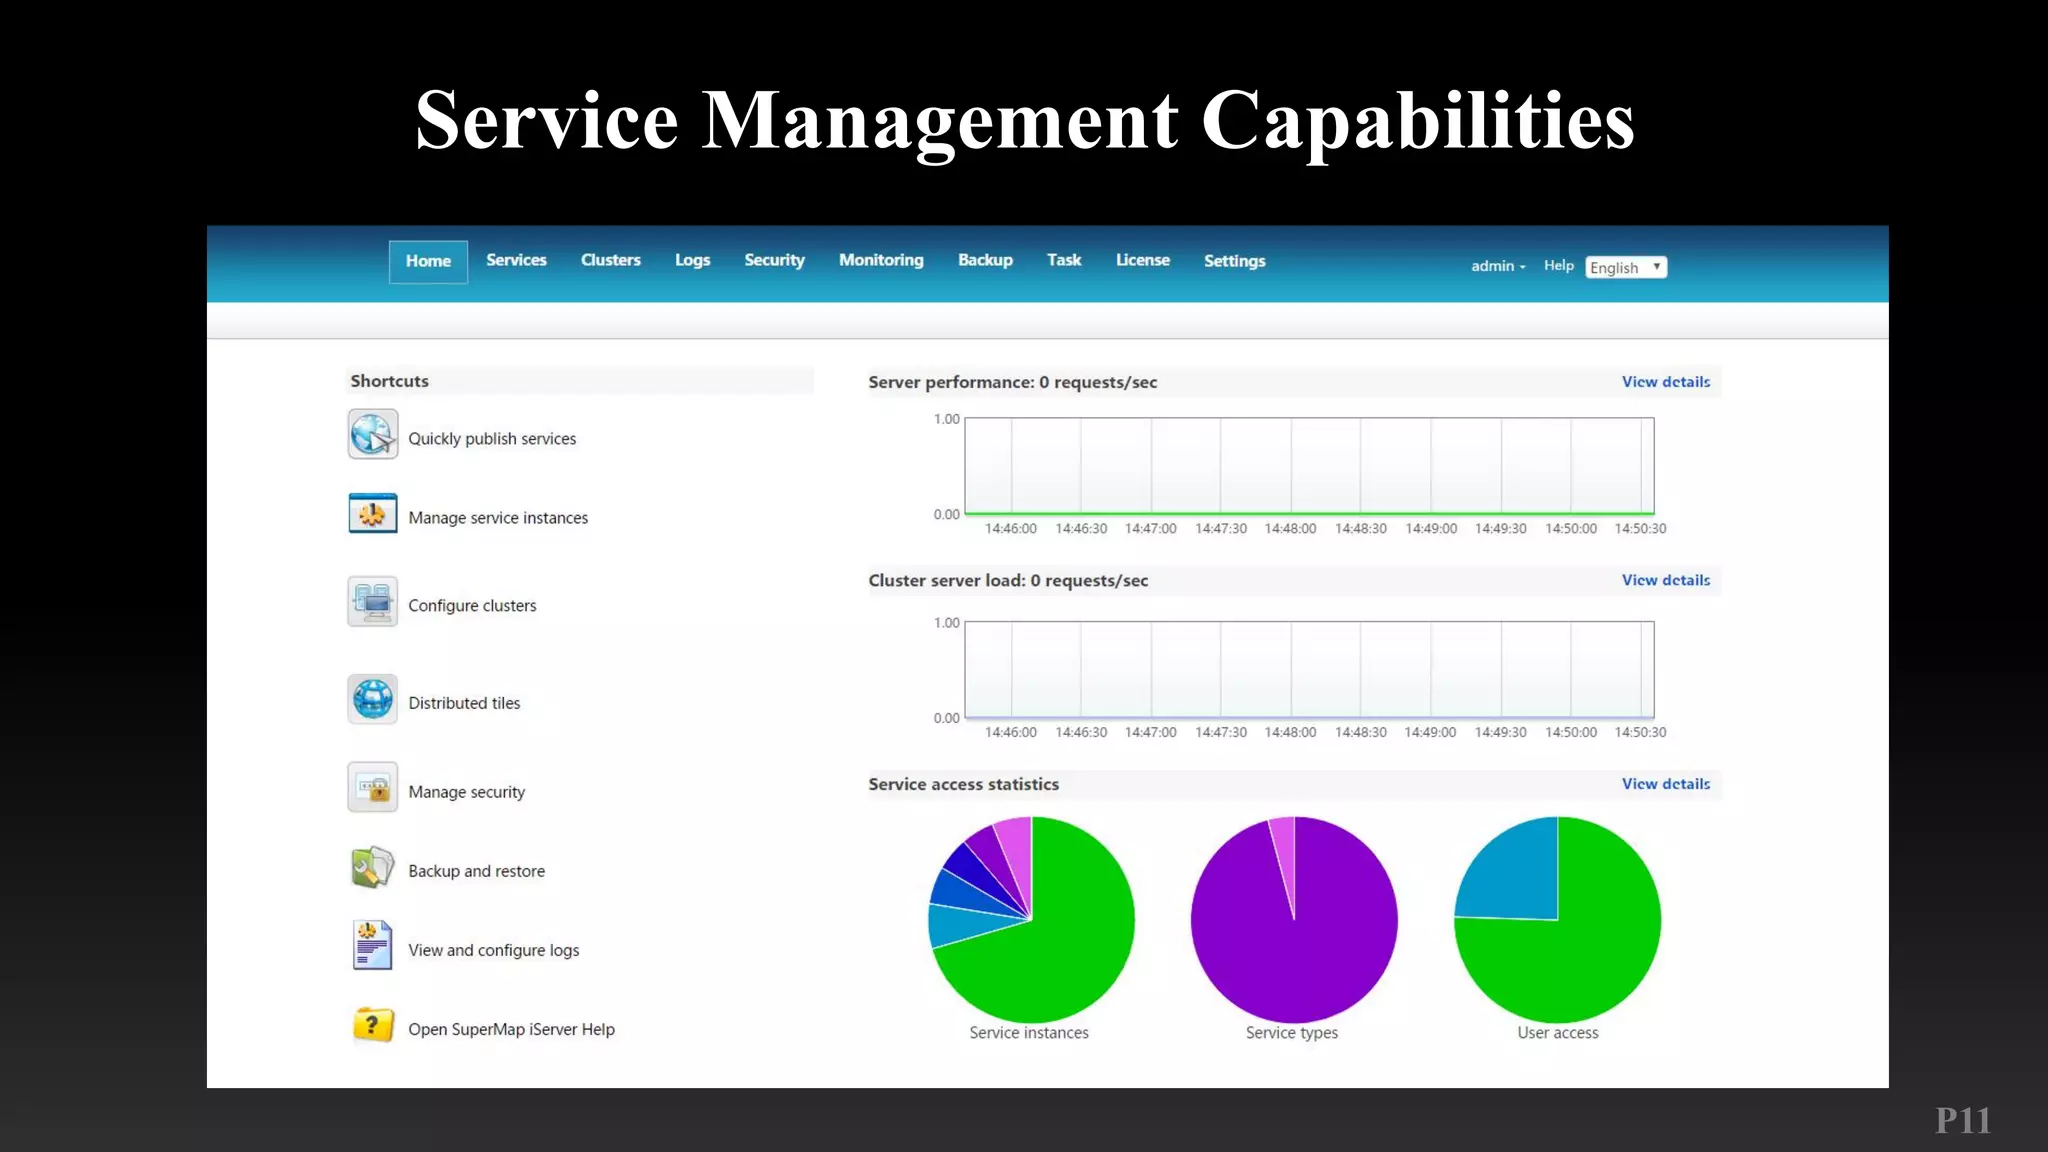The height and width of the screenshot is (1152, 2048).
Task: View details of Server performance
Action: point(1666,382)
